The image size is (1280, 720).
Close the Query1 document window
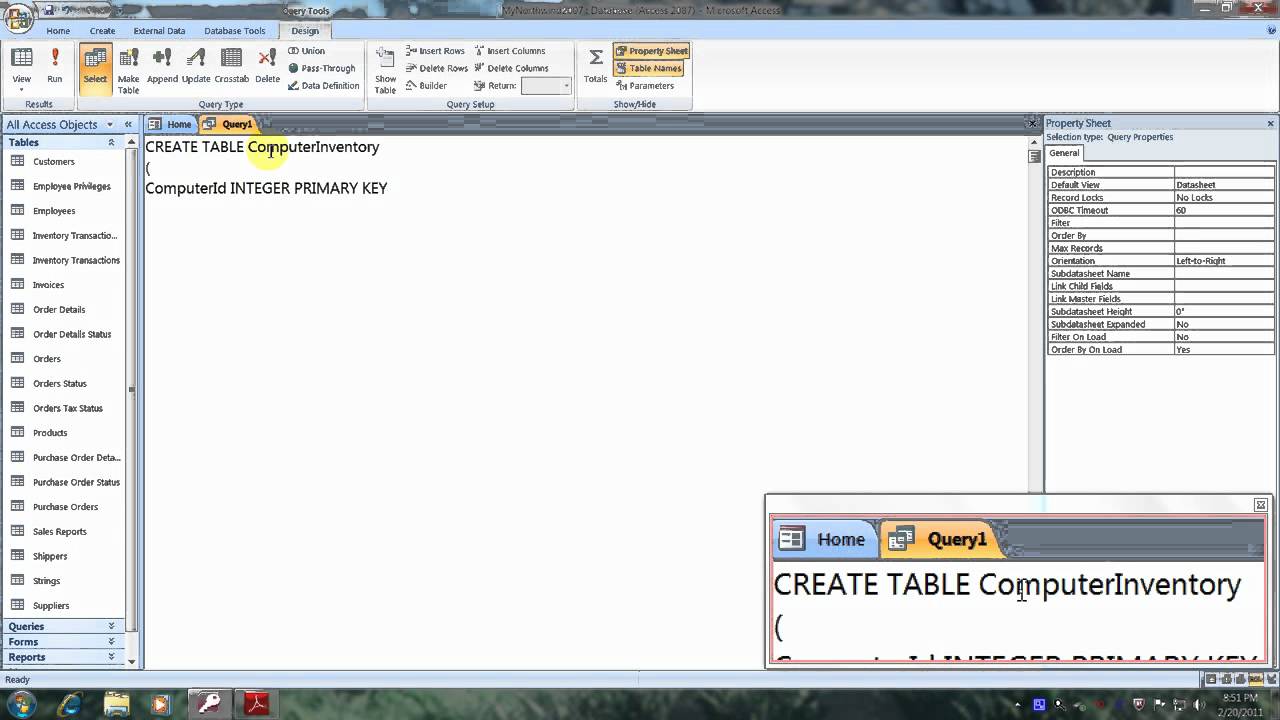coord(1032,123)
